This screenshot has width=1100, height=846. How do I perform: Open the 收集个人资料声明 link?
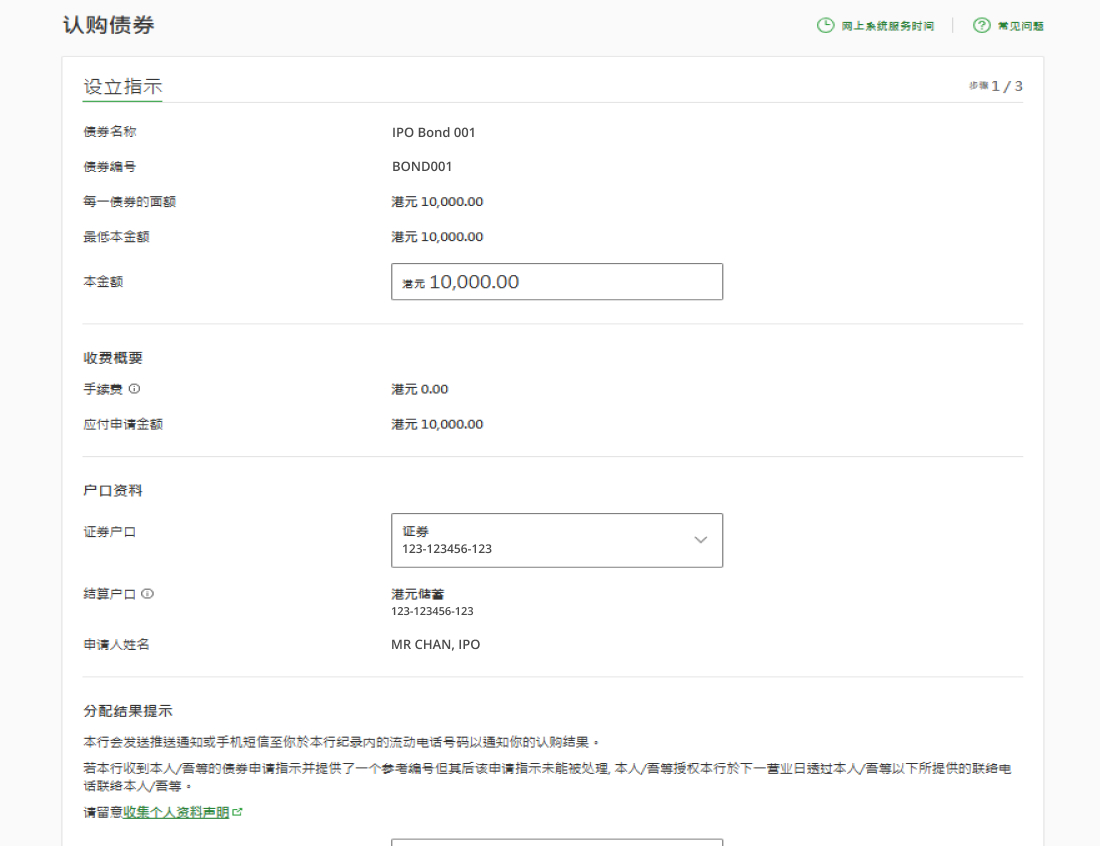(x=176, y=812)
